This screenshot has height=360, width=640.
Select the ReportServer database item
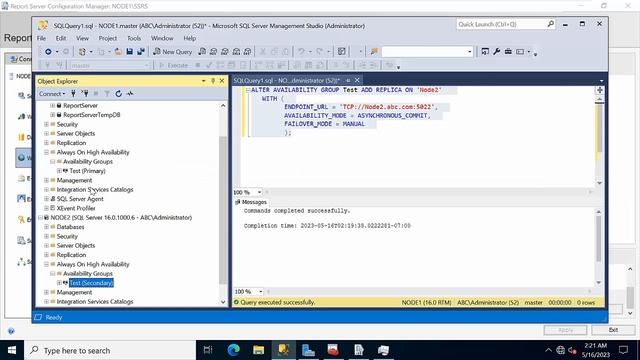point(80,105)
